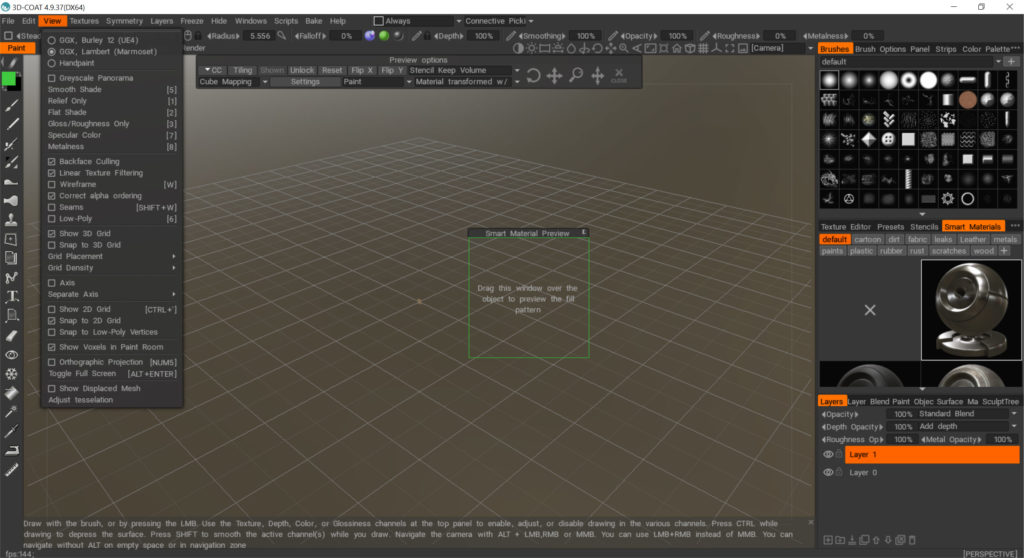Screen dimensions: 1024x558
Task: Click the Tiling button in Preview options
Action: point(242,70)
